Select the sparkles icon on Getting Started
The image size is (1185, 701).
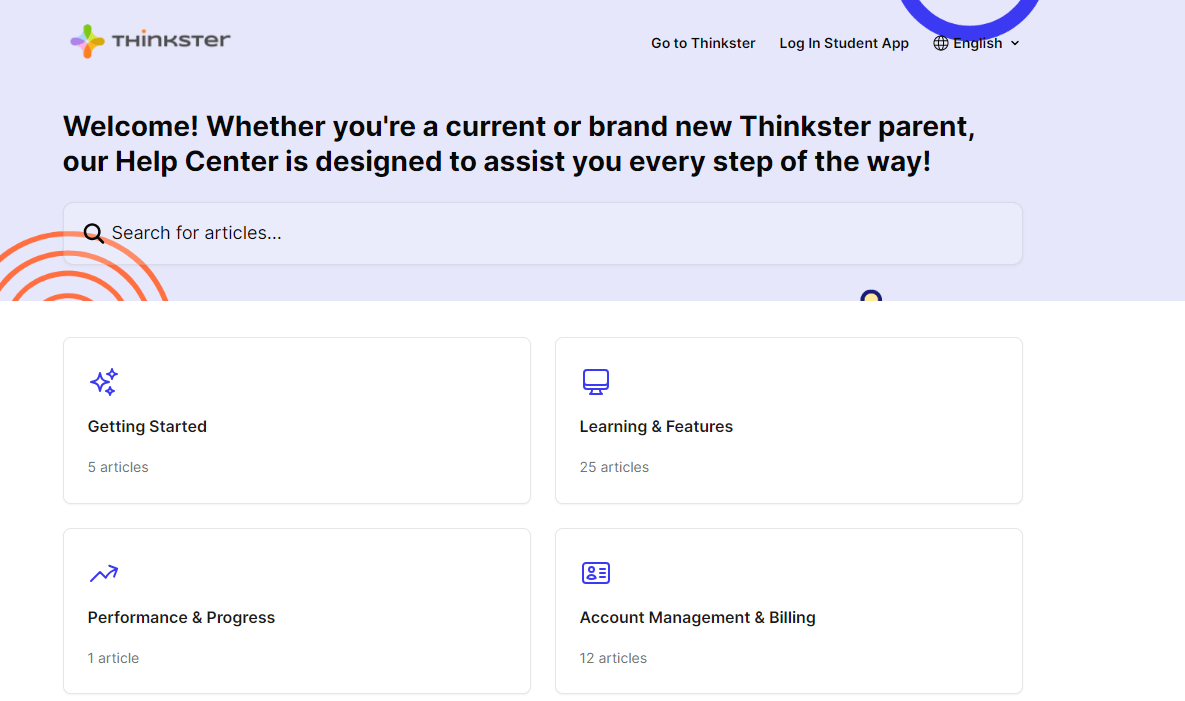pyautogui.click(x=103, y=382)
